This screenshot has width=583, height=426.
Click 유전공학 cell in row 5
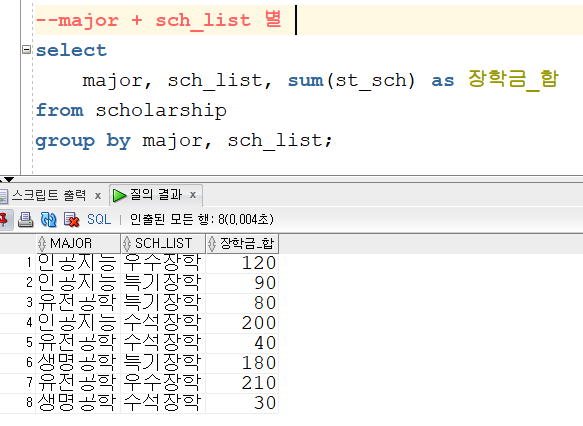click(77, 343)
